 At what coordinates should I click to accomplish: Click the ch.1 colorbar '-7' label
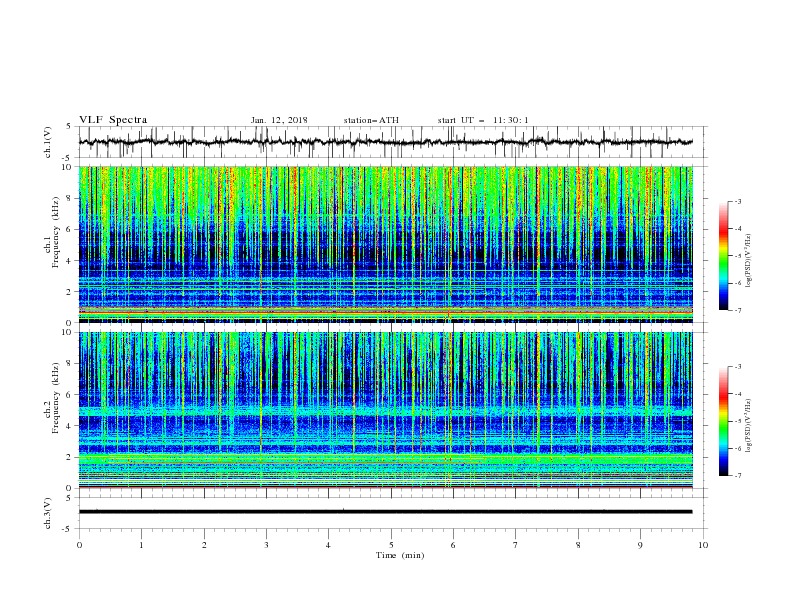pos(738,310)
